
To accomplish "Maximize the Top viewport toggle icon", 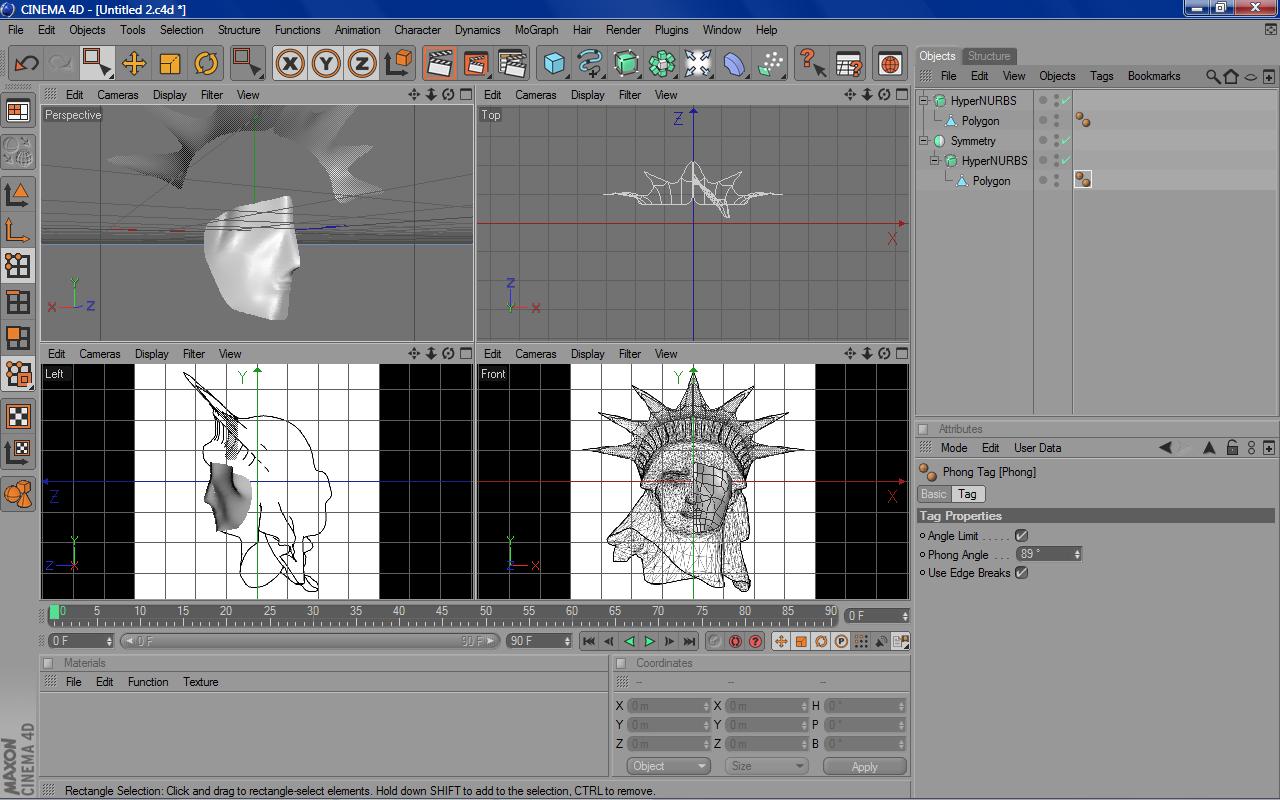I will pyautogui.click(x=902, y=95).
